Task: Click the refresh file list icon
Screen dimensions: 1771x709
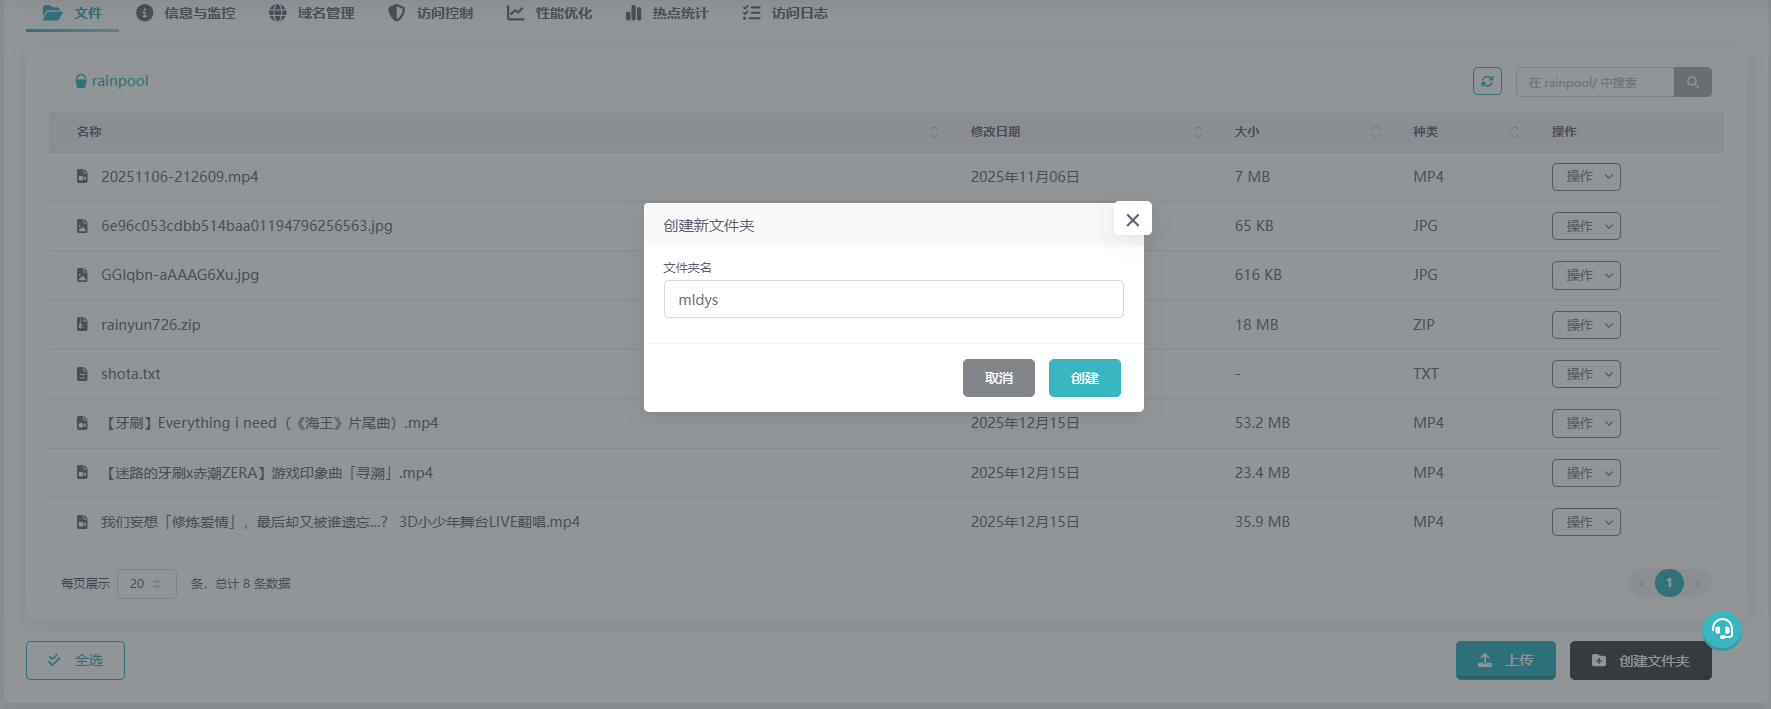Action: 1487,82
